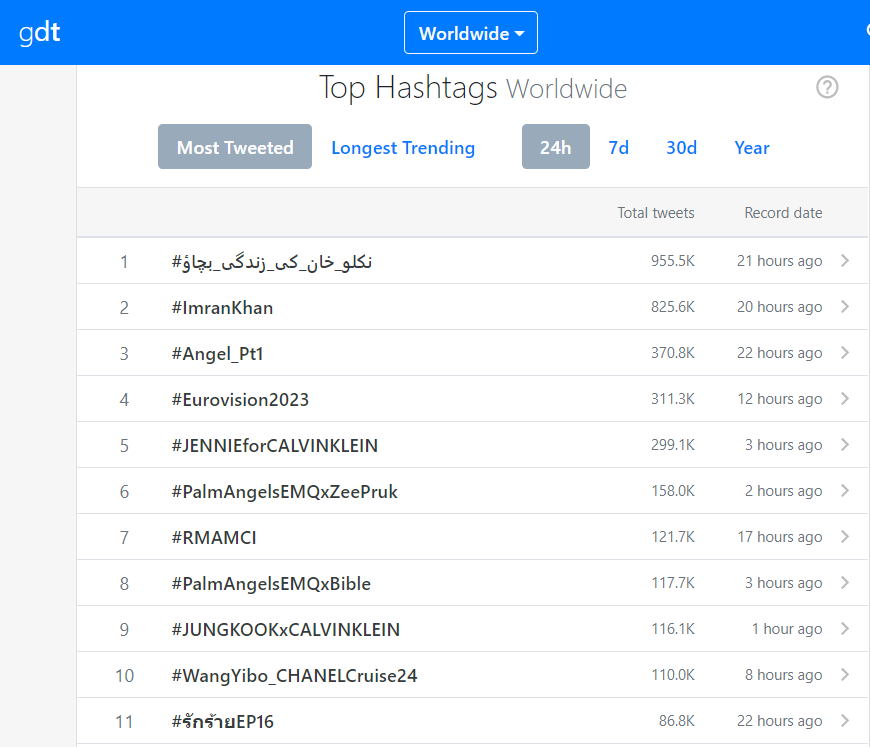The width and height of the screenshot is (870, 747).
Task: Click the Record date column header
Action: [x=783, y=213]
